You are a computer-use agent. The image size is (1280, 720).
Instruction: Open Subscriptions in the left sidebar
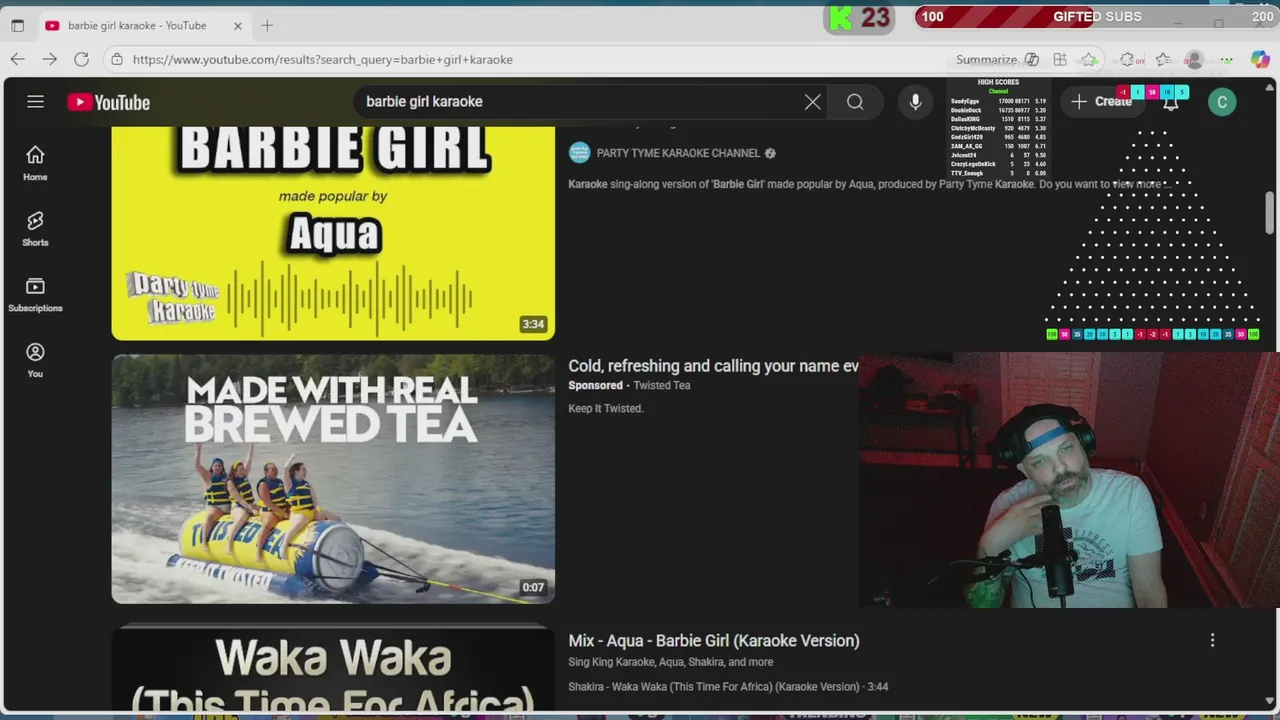point(35,295)
